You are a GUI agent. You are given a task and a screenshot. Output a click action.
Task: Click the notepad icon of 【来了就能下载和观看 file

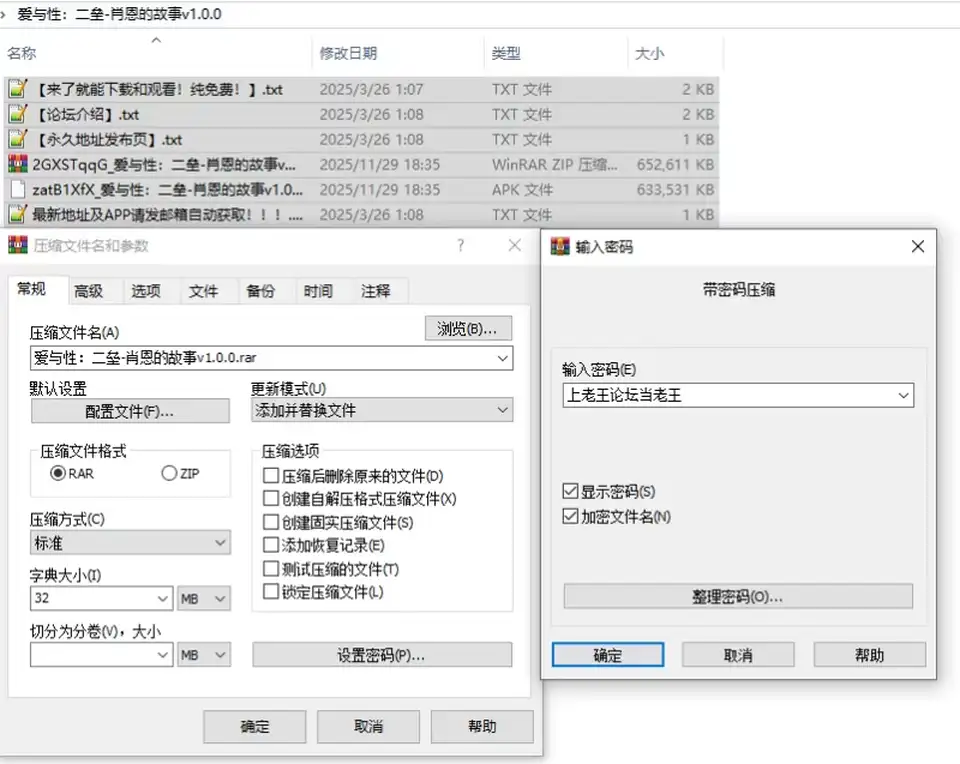click(18, 89)
